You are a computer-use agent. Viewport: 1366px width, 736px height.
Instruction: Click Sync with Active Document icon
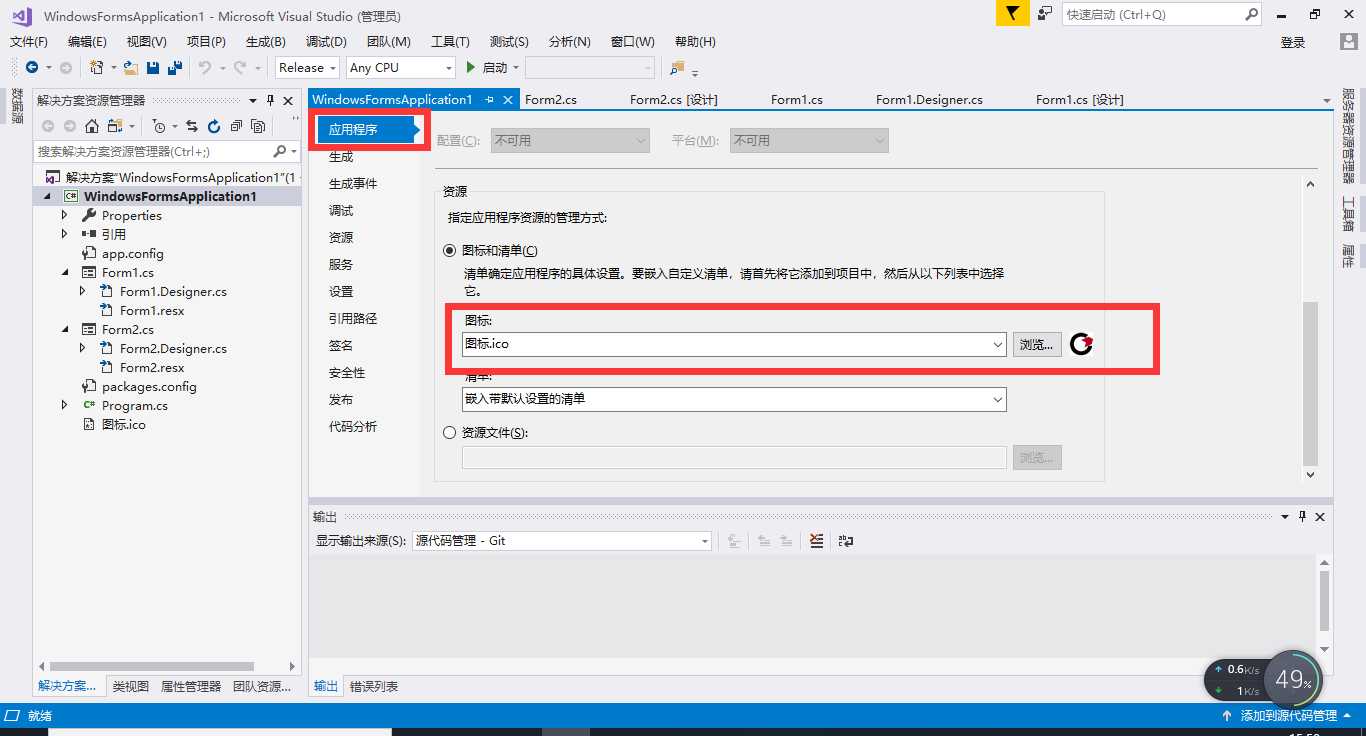[x=192, y=126]
